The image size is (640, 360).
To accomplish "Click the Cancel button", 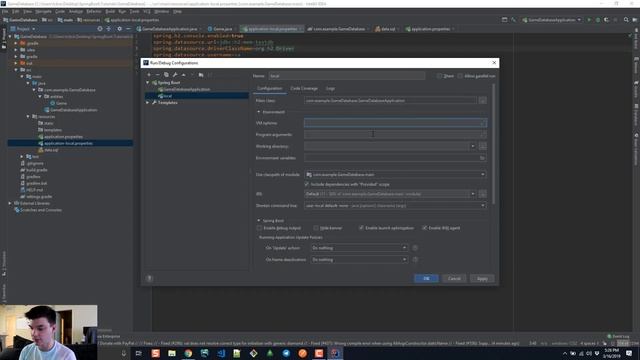I will pos(454,278).
